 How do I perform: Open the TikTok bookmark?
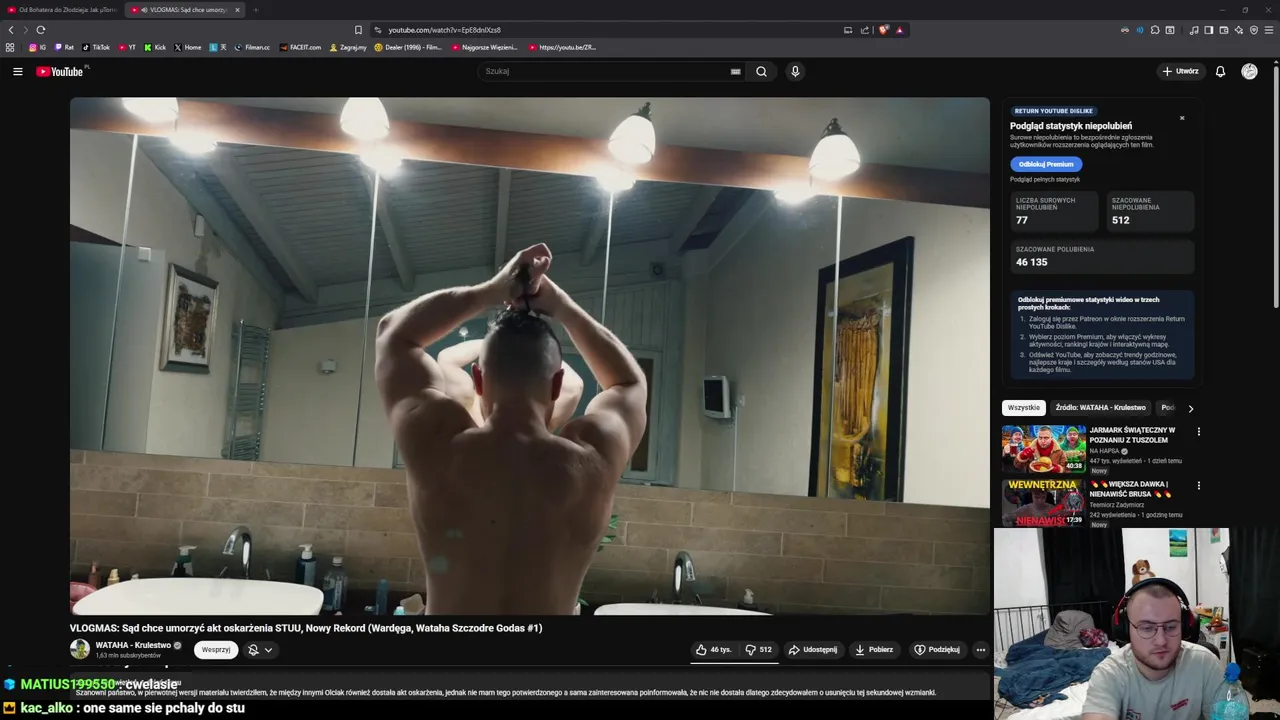tap(96, 47)
